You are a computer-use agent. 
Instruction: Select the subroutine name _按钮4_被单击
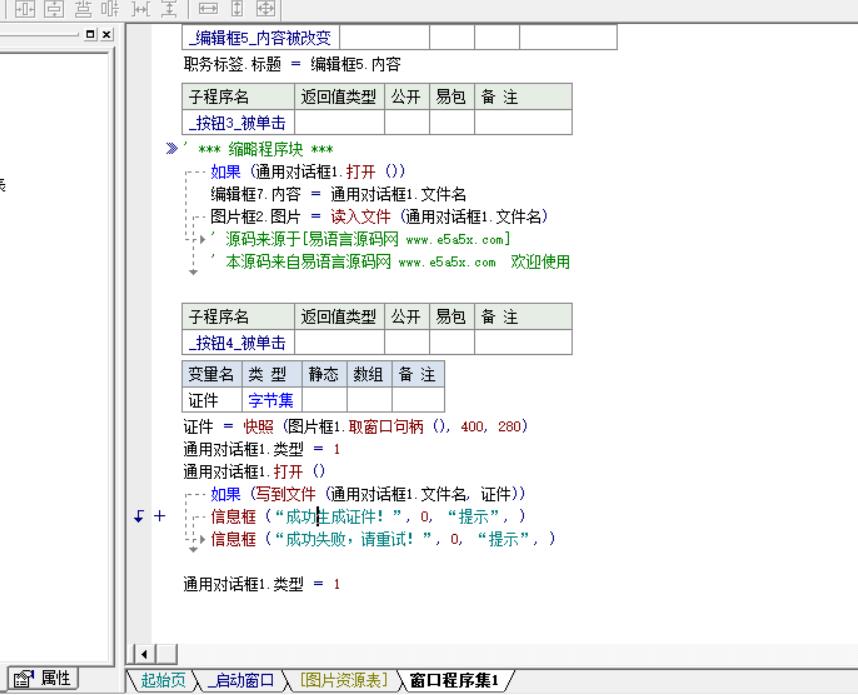pyautogui.click(x=237, y=343)
